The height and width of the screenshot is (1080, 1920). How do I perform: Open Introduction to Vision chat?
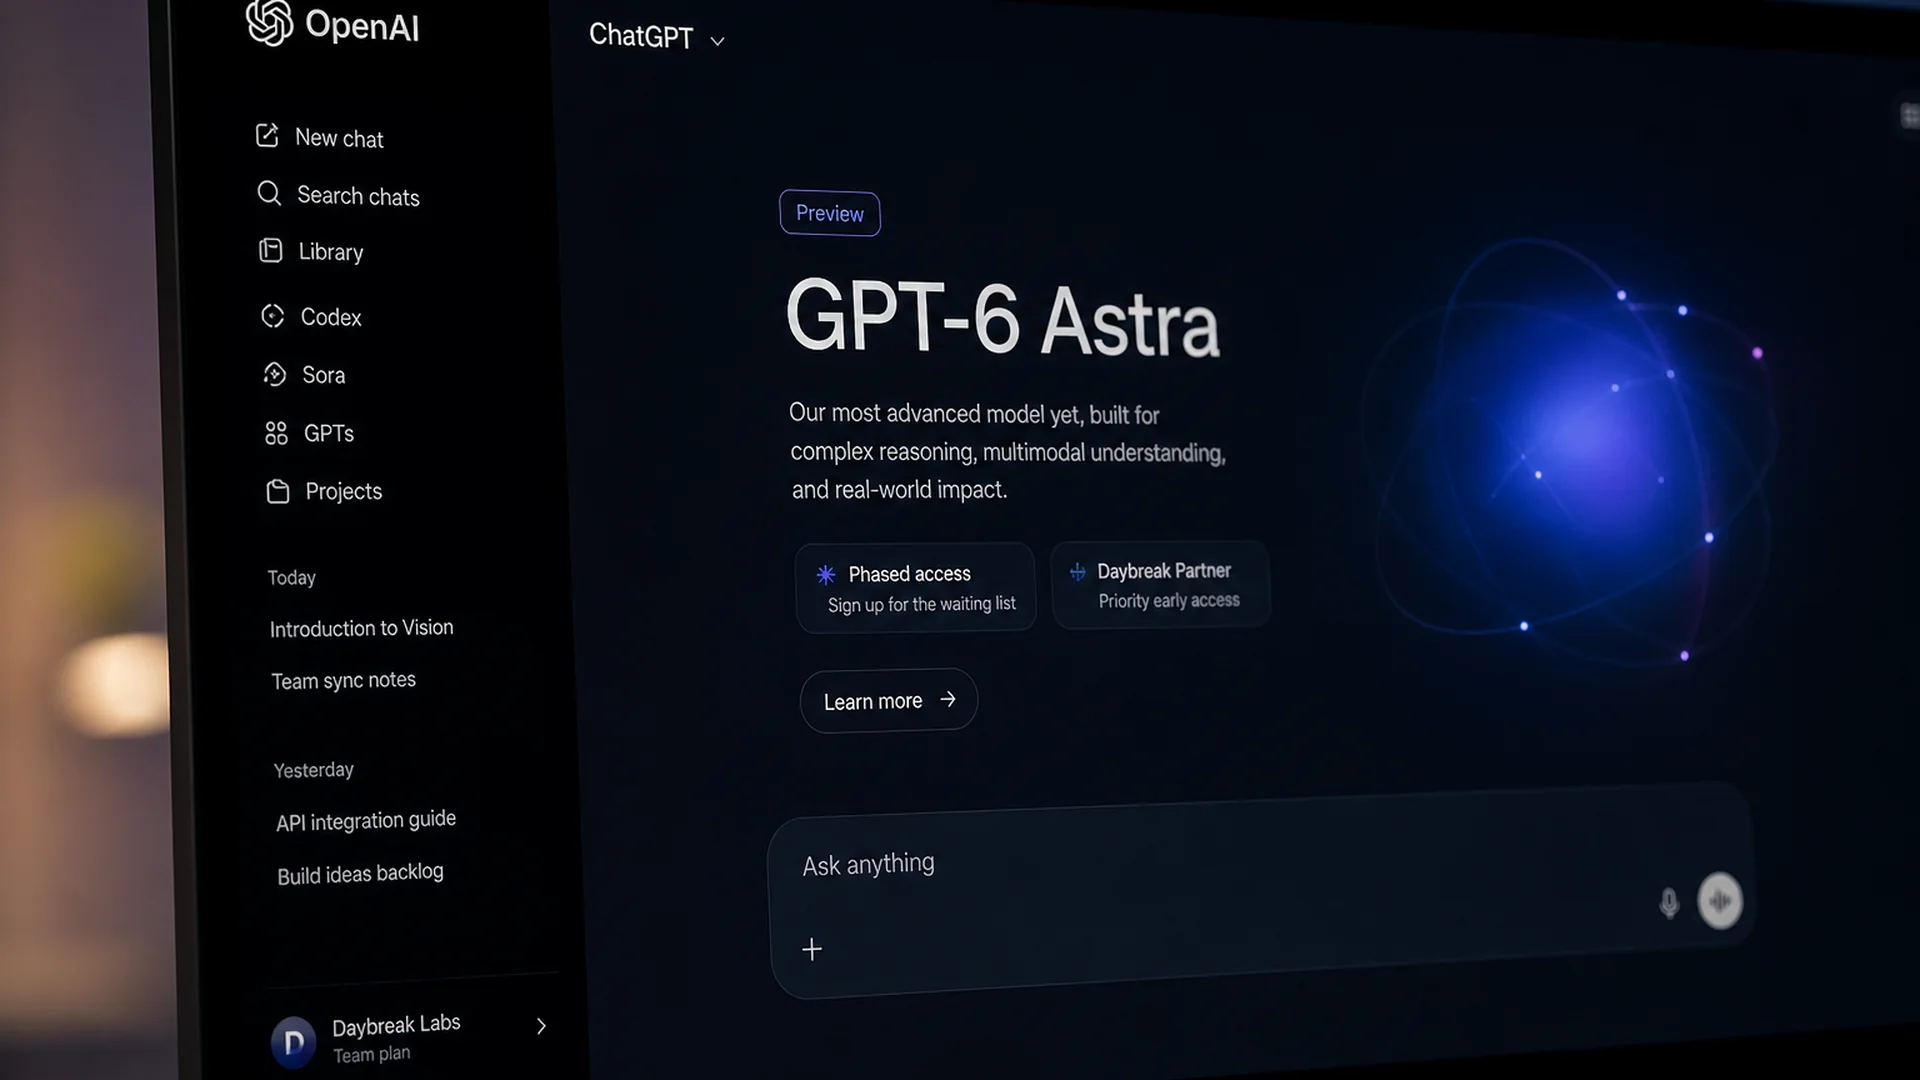pyautogui.click(x=361, y=628)
